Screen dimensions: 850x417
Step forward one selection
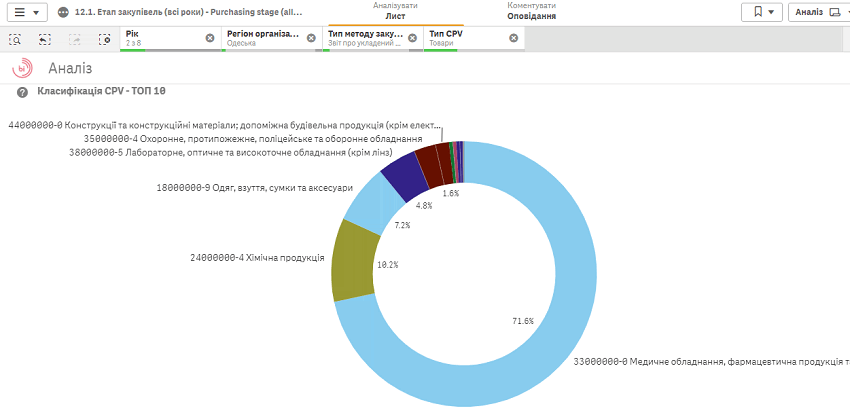tap(75, 39)
